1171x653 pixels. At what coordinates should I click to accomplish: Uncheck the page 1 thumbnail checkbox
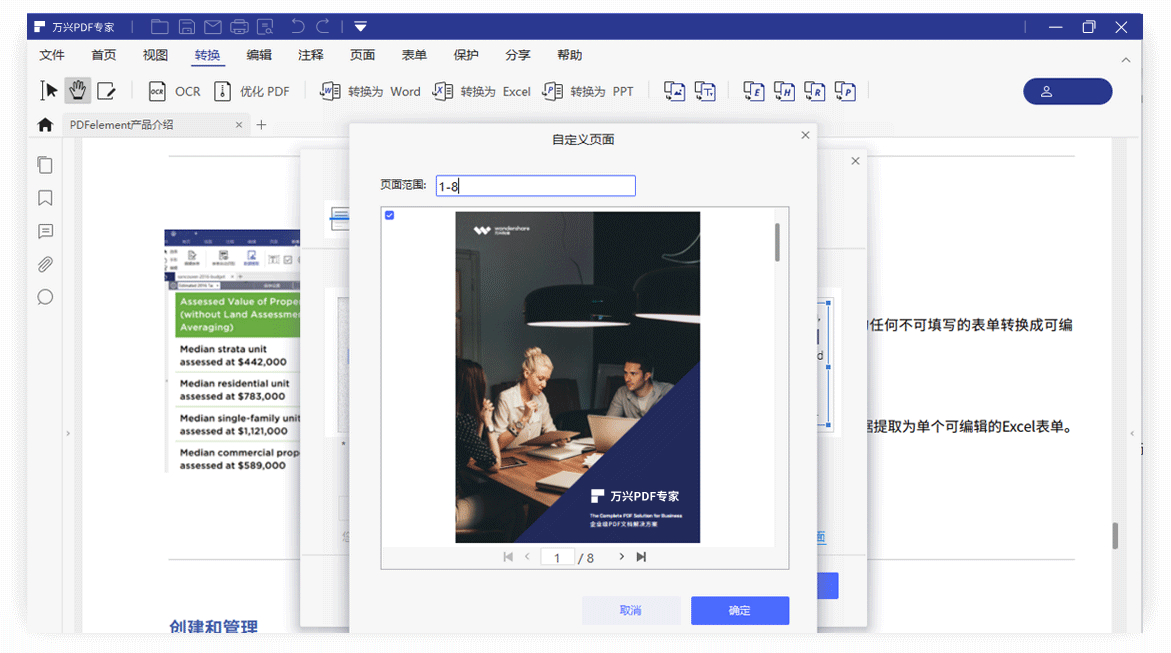(x=390, y=215)
